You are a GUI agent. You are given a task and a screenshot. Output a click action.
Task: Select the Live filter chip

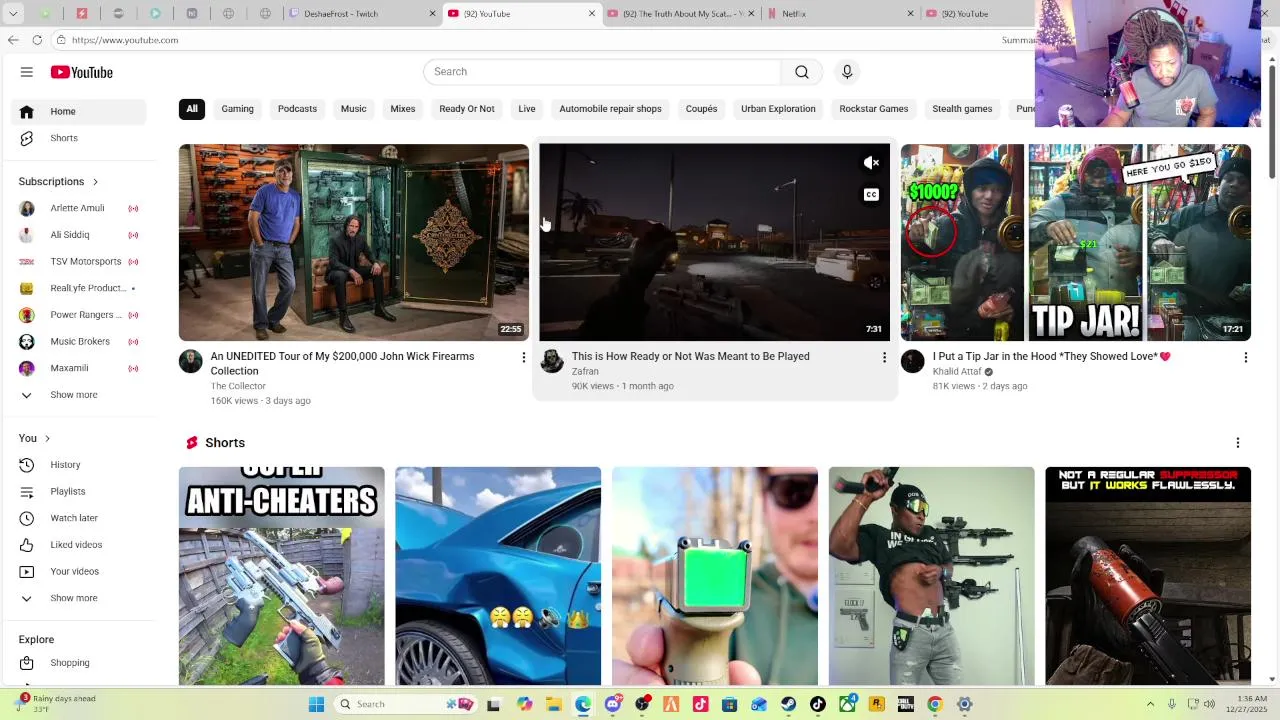(527, 109)
